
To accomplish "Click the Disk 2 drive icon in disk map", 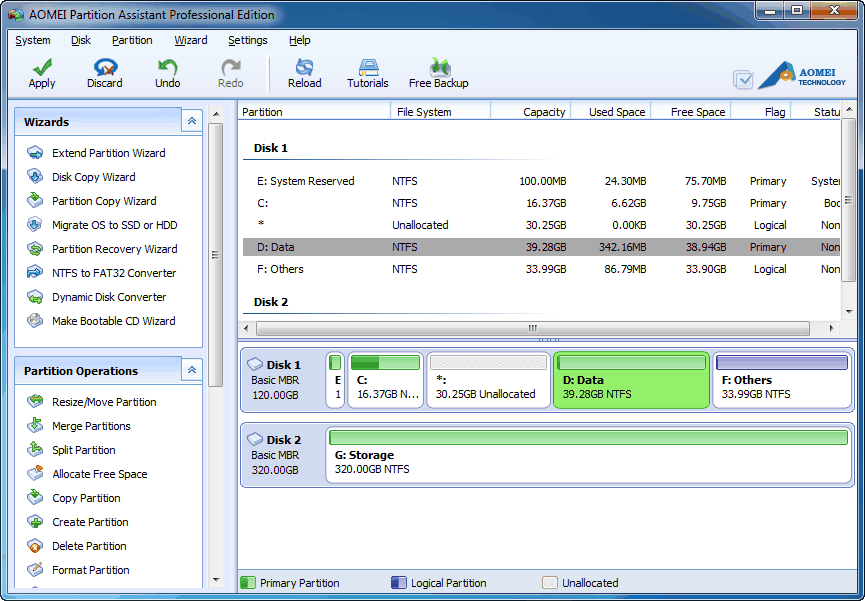I will click(x=255, y=439).
